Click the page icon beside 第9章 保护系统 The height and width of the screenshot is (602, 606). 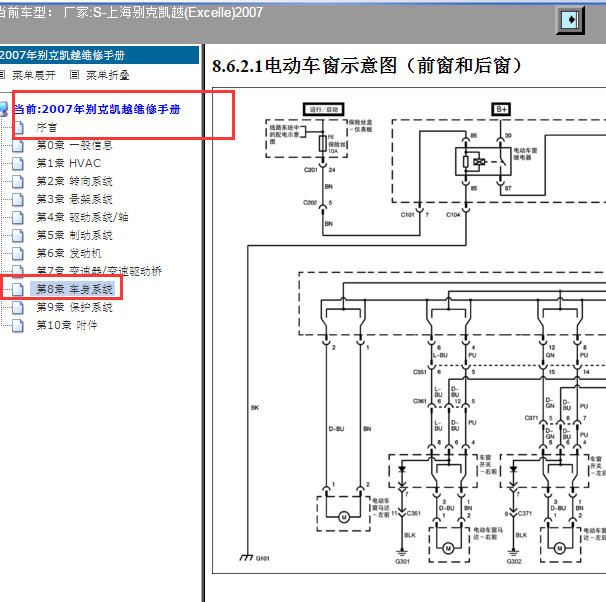point(18,308)
